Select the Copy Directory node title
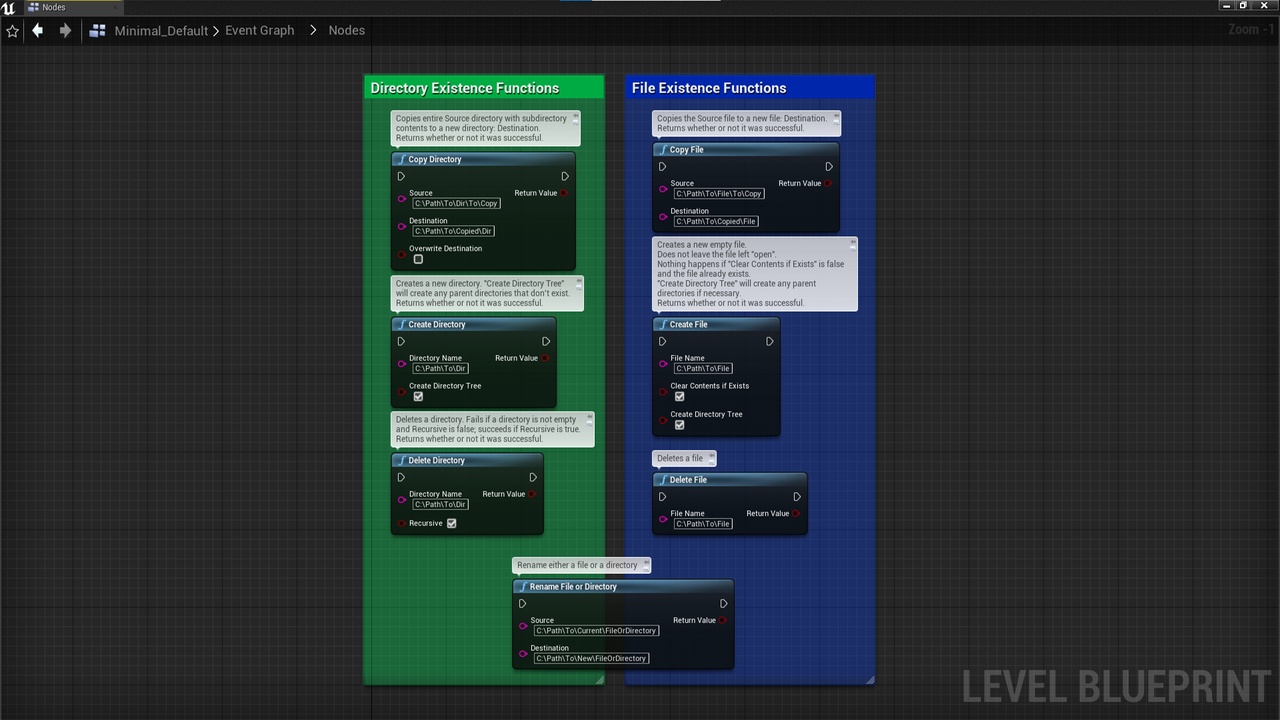 point(435,159)
